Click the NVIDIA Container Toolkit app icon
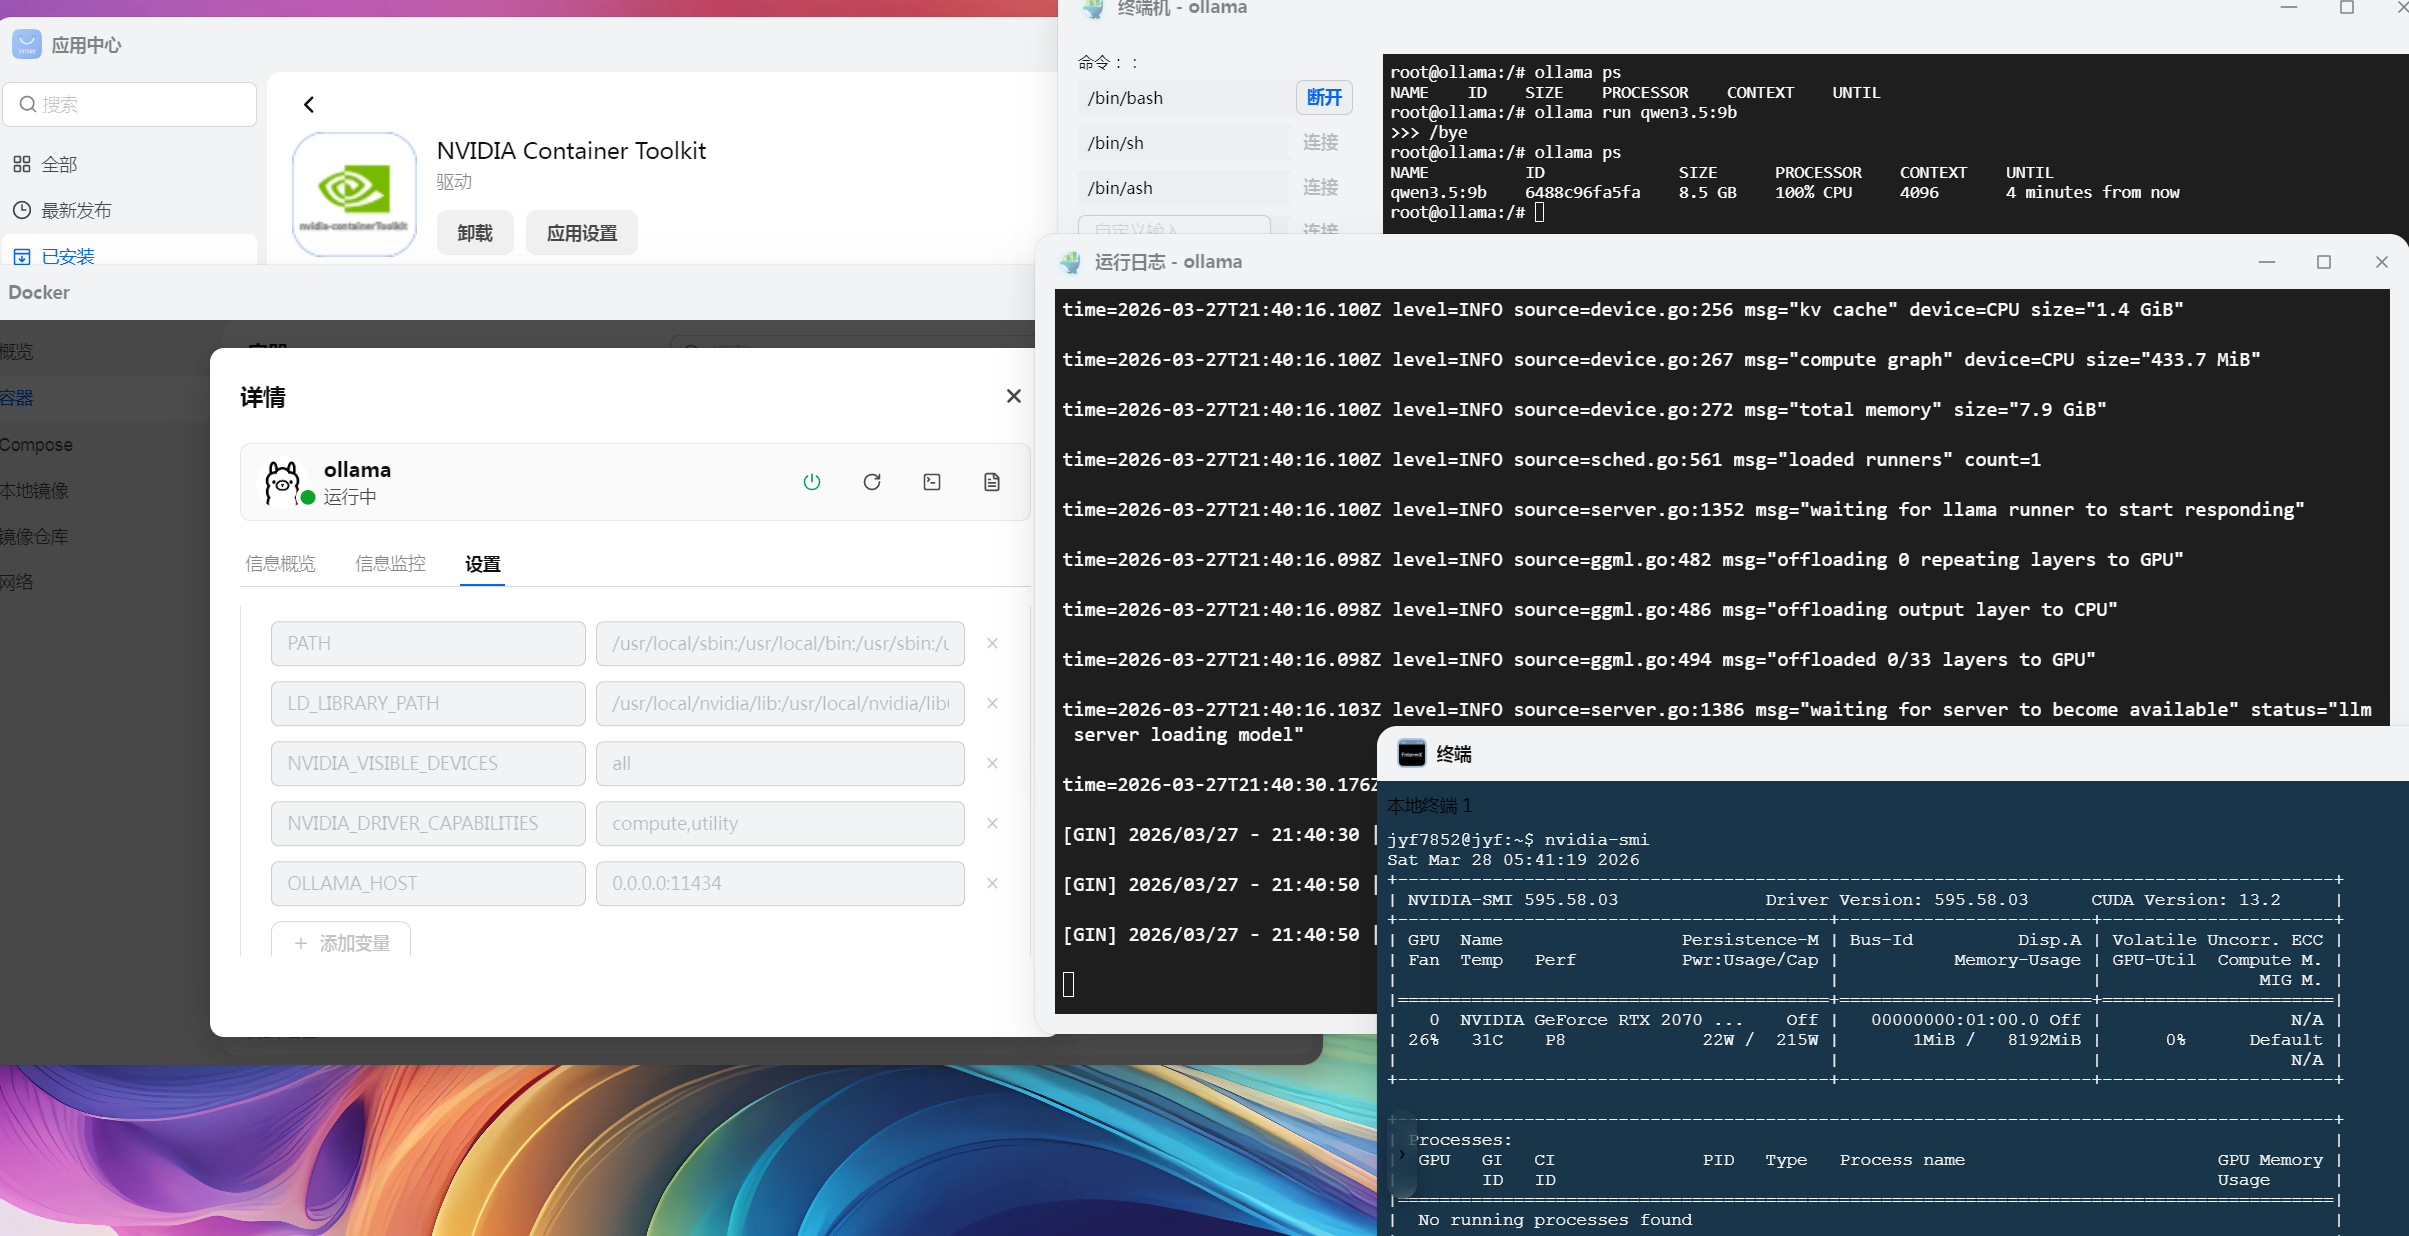The width and height of the screenshot is (2409, 1236). [x=354, y=194]
